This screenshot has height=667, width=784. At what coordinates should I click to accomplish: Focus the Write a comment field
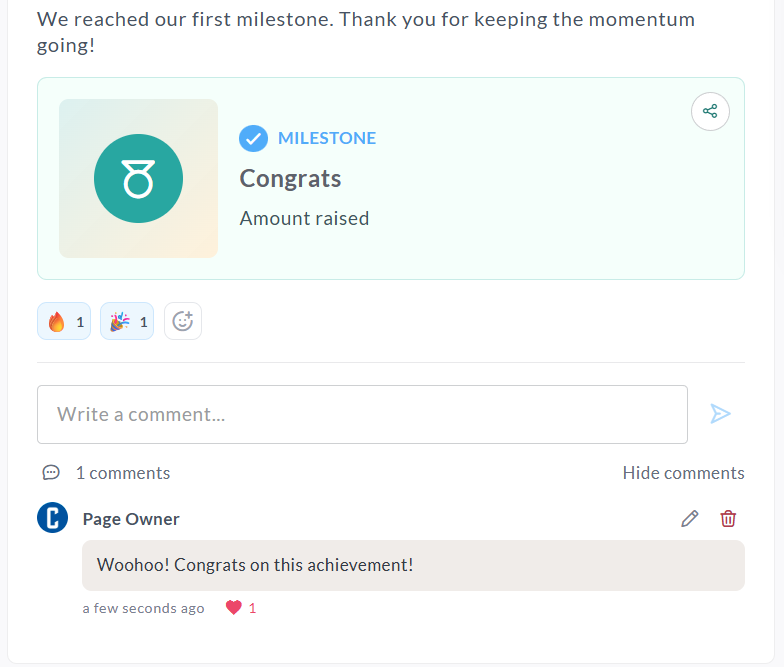coord(362,414)
